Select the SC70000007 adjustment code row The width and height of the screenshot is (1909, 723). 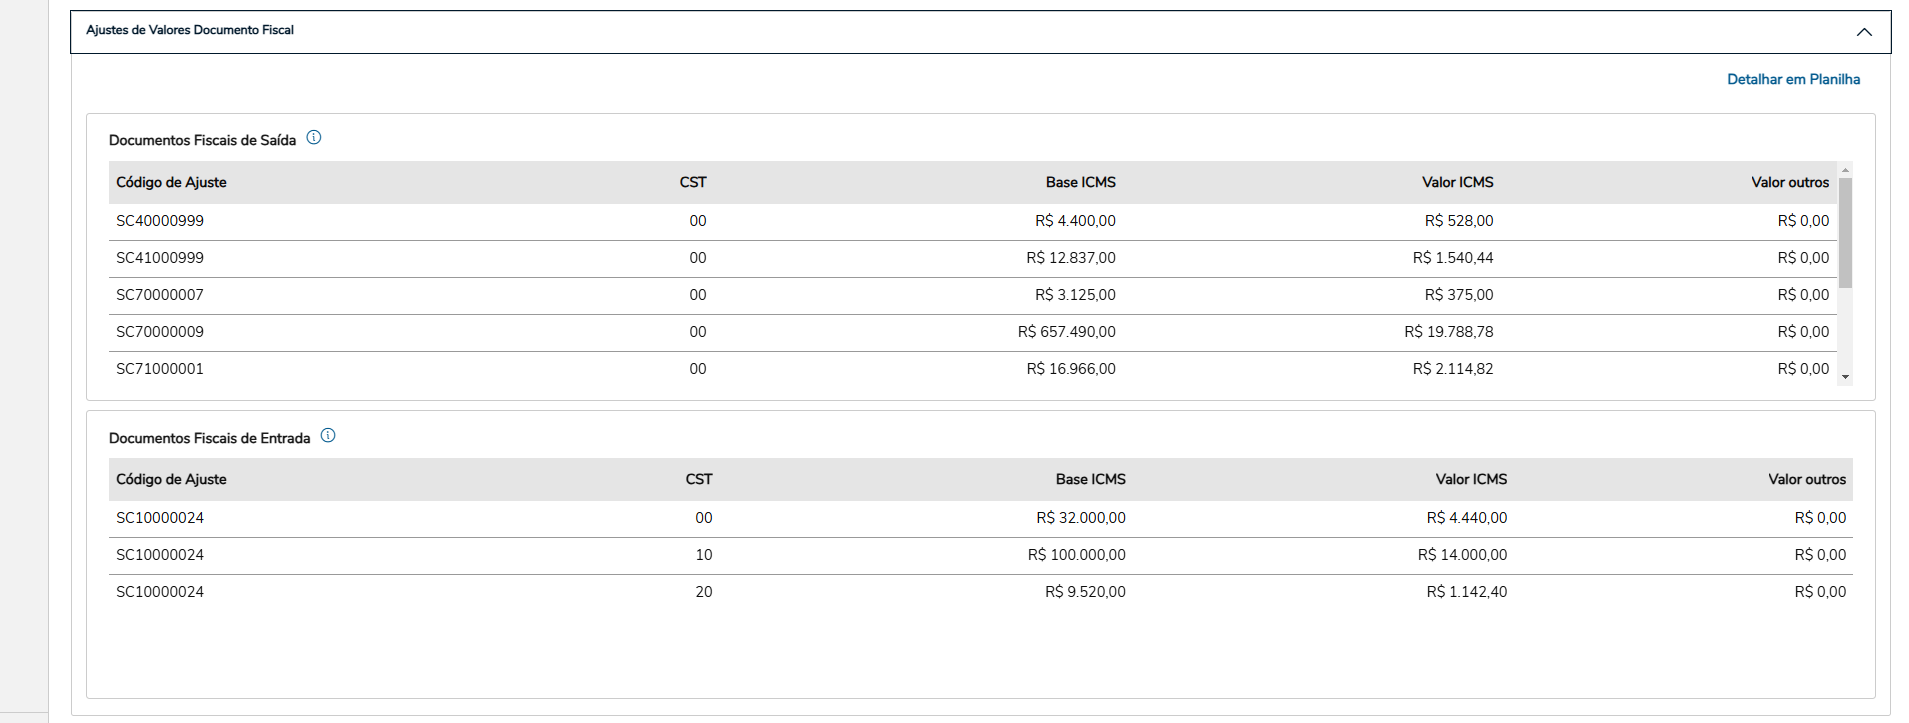[x=160, y=295]
